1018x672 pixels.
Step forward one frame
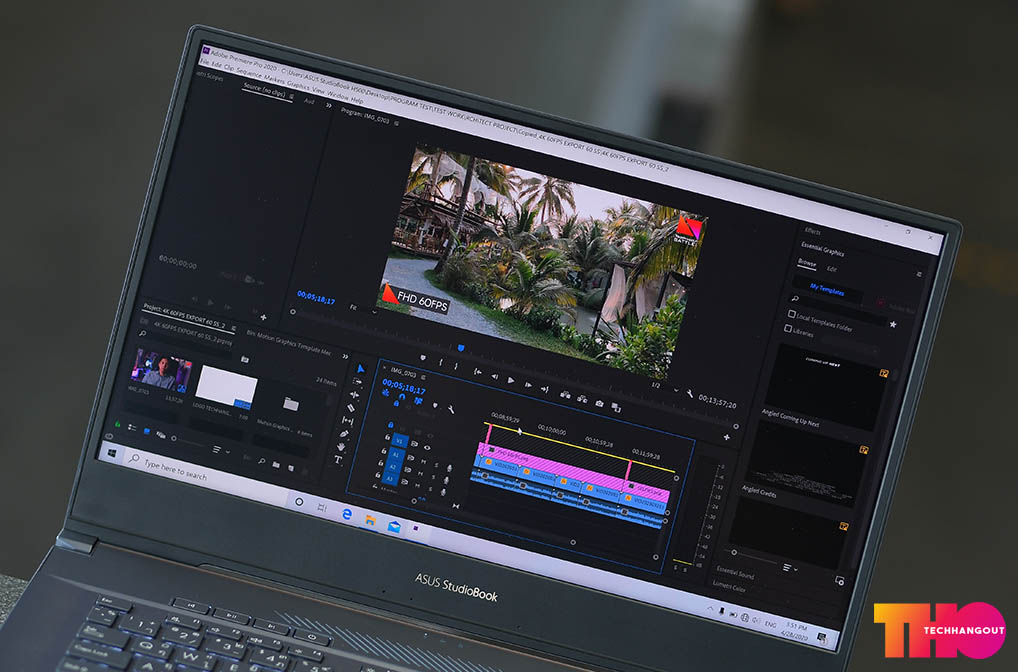tap(528, 384)
